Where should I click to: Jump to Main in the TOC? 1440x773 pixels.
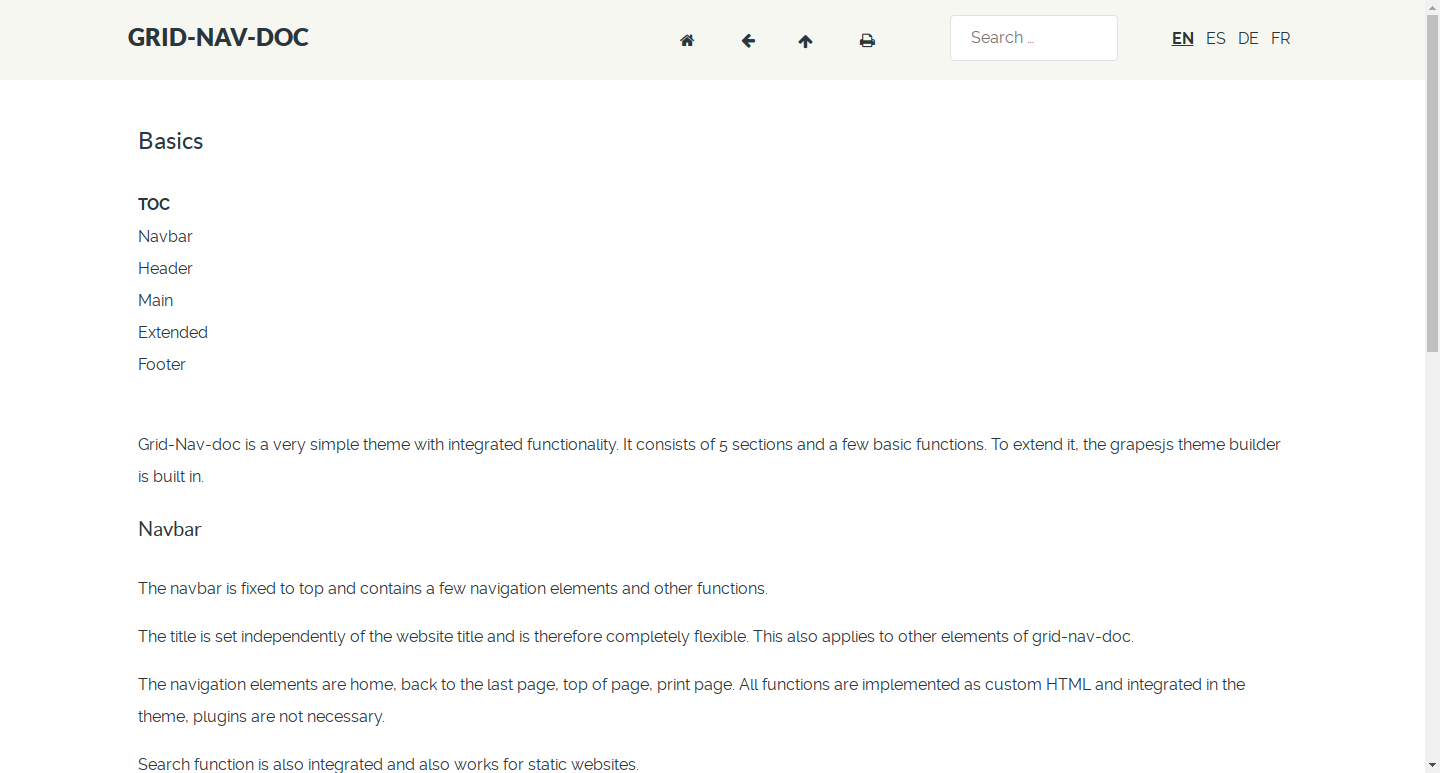(155, 300)
